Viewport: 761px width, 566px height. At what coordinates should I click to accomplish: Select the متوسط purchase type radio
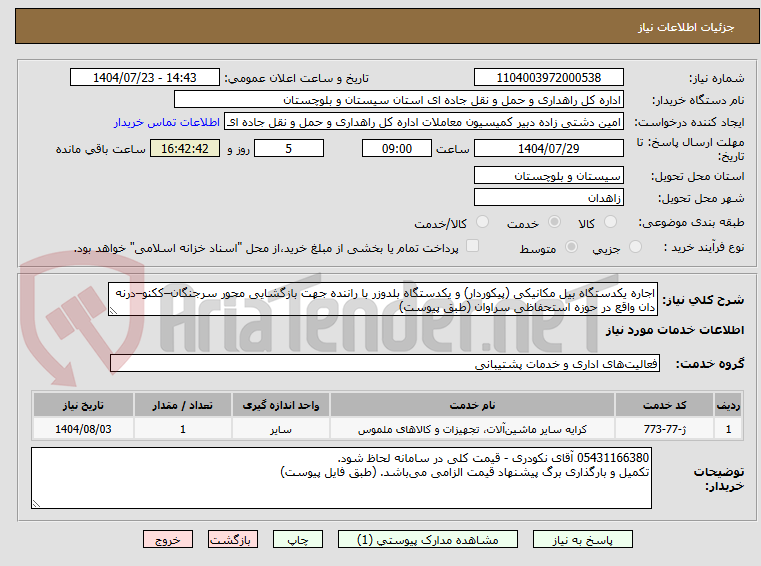tap(572, 247)
